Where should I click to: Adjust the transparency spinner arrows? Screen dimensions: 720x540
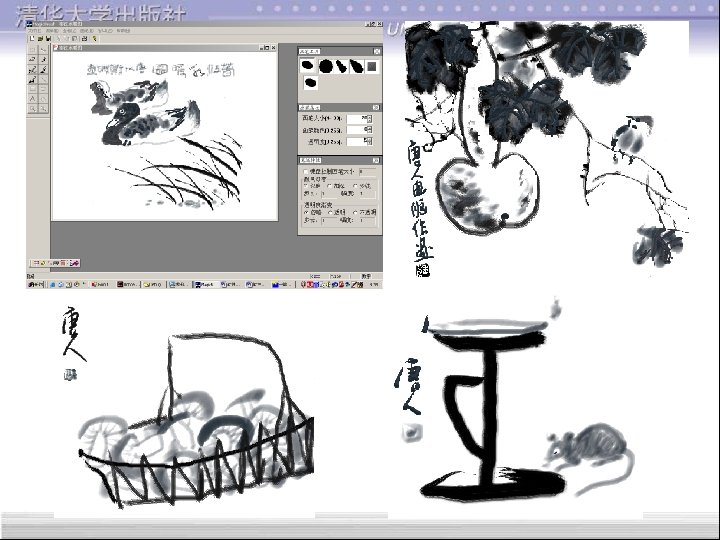[370, 141]
